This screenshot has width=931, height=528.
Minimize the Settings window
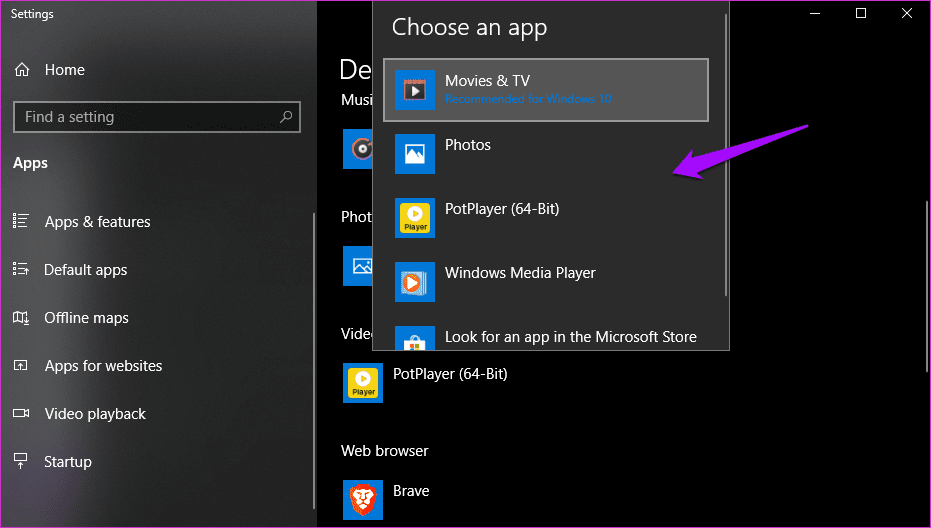(x=815, y=13)
